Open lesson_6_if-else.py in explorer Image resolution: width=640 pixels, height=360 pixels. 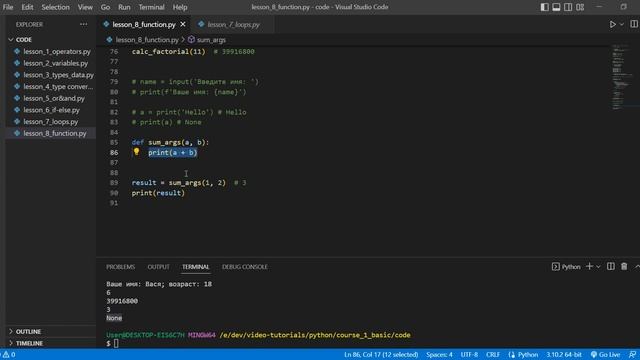51,110
